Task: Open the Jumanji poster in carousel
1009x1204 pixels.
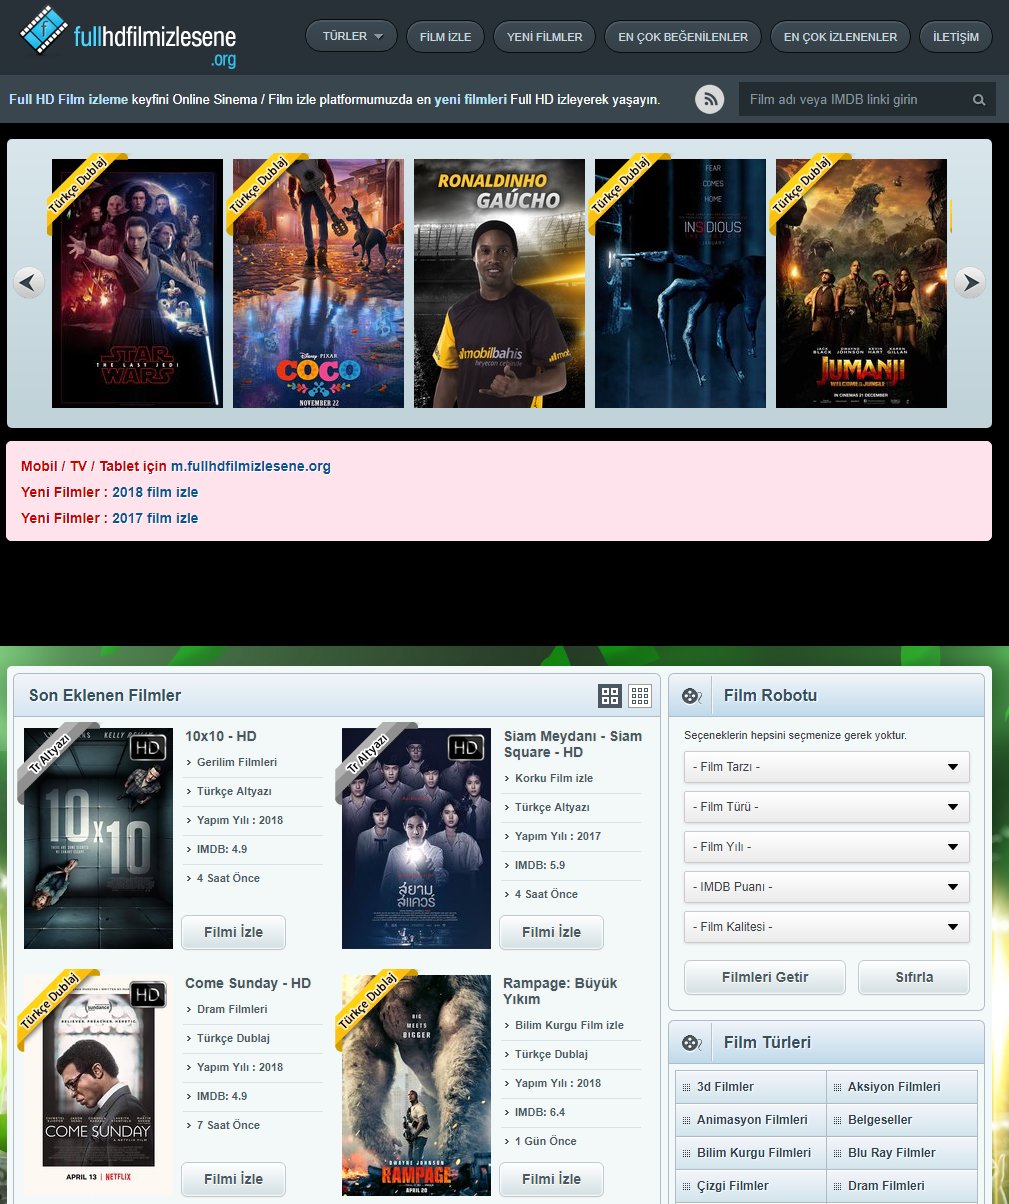Action: 861,283
